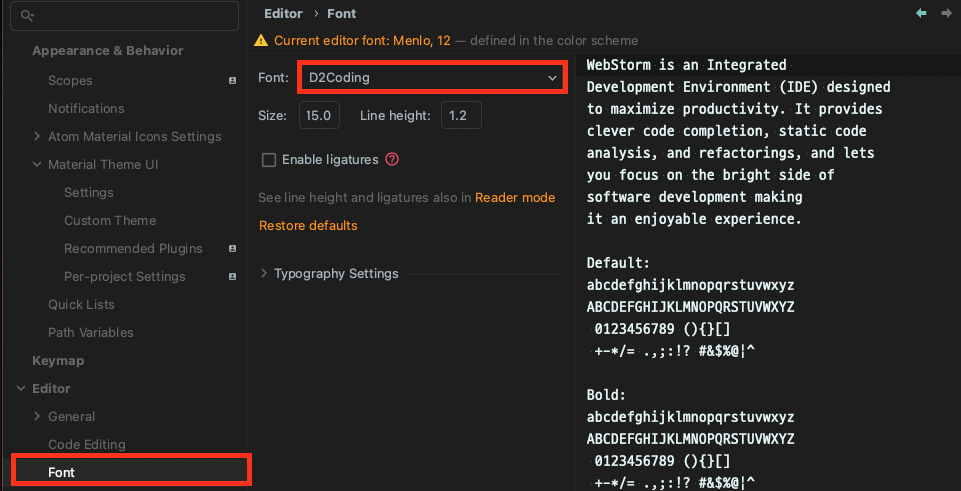Click the Scopes per-project badge icon
Screen dimensions: 961x491
[x=232, y=81]
